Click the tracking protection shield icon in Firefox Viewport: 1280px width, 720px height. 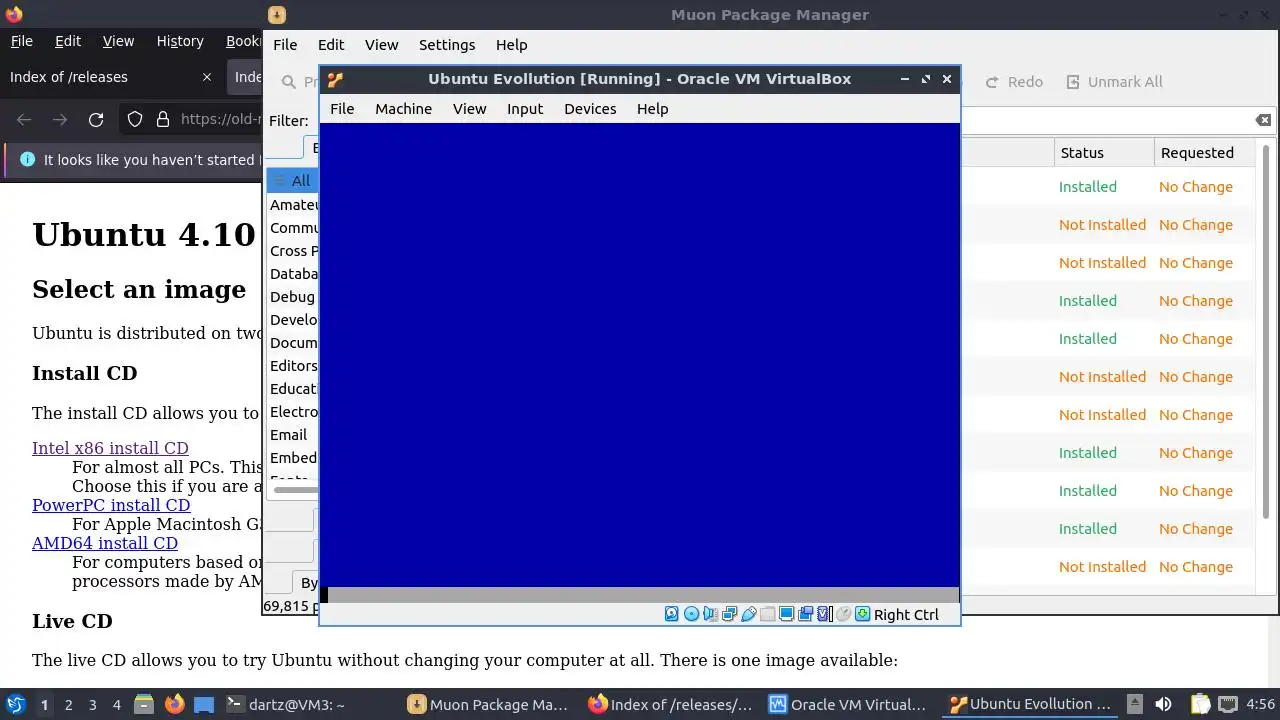(x=135, y=120)
